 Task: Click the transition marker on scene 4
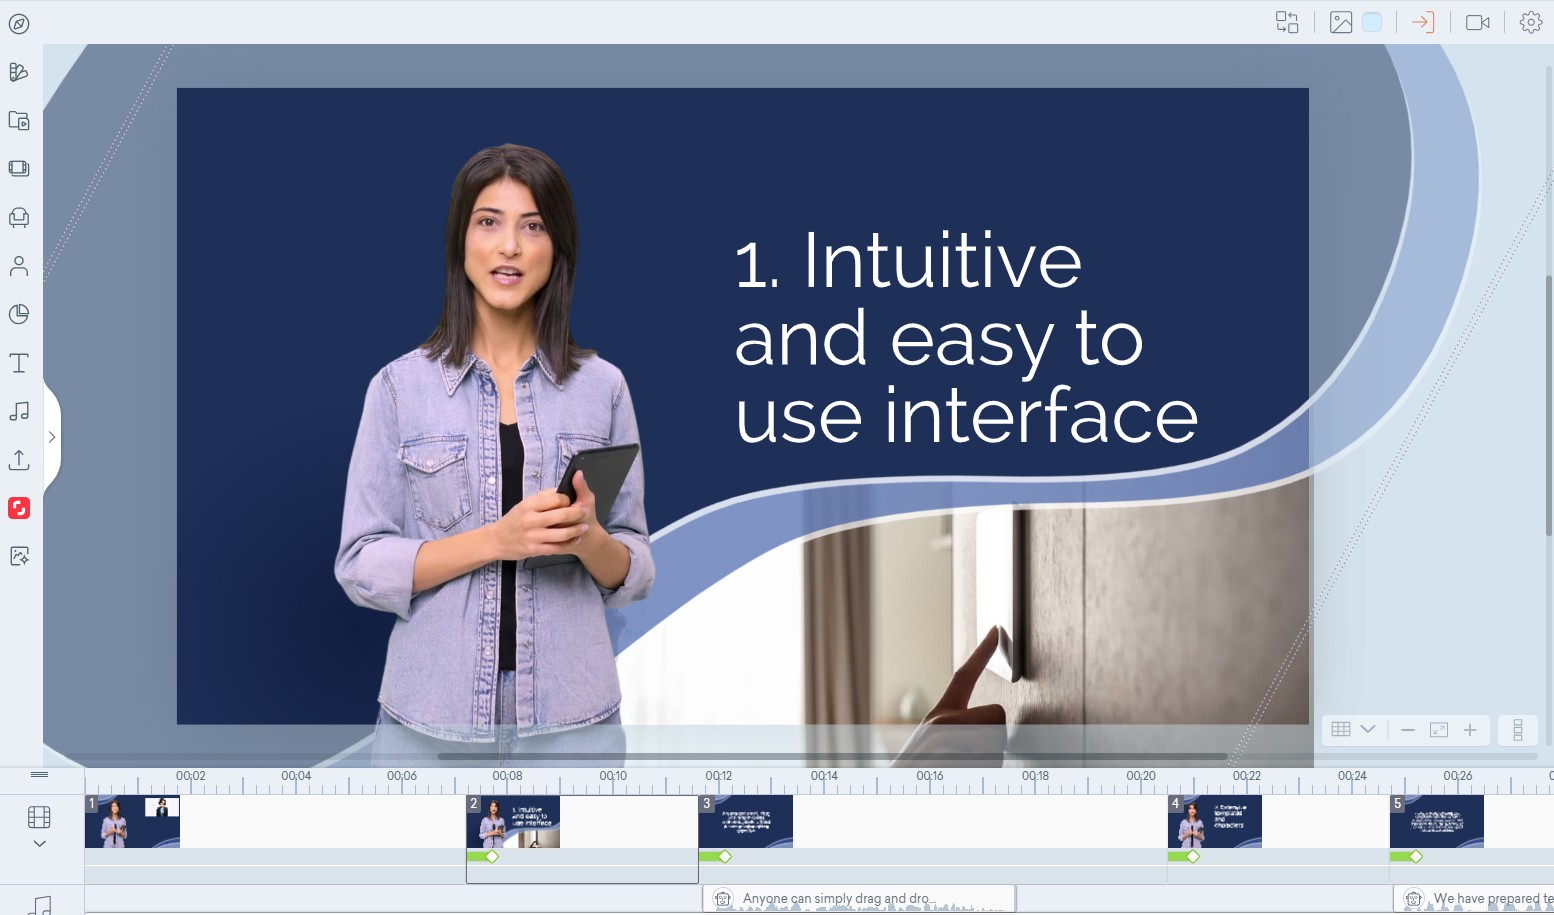coord(1192,857)
